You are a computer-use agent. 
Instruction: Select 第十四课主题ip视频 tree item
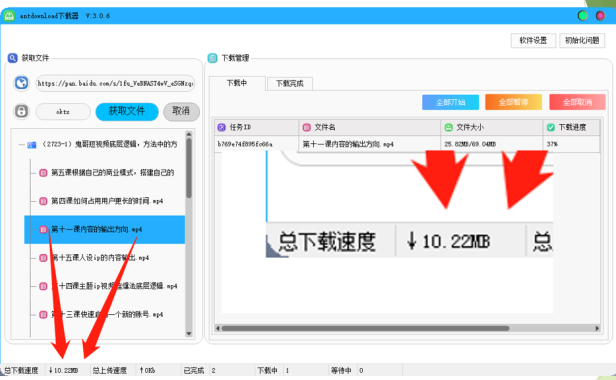click(114, 286)
